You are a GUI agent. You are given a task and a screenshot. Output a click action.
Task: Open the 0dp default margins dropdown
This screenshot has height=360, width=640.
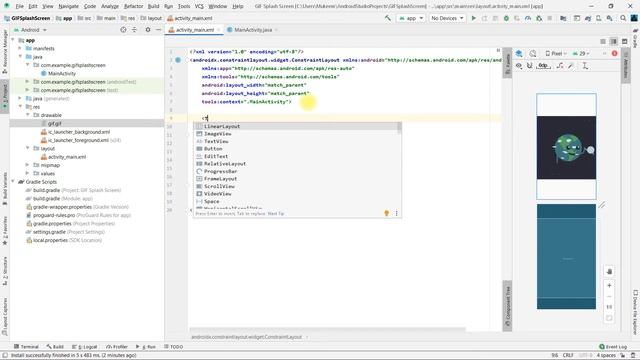point(543,66)
